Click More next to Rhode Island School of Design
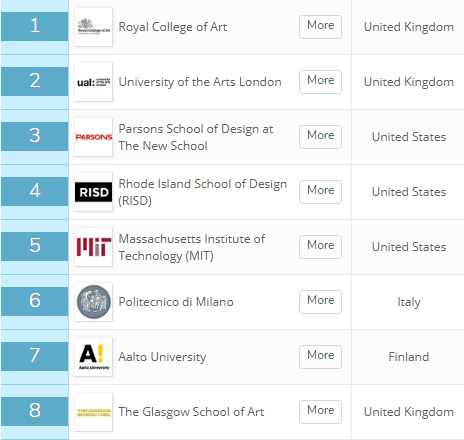464x440 pixels. tap(320, 192)
